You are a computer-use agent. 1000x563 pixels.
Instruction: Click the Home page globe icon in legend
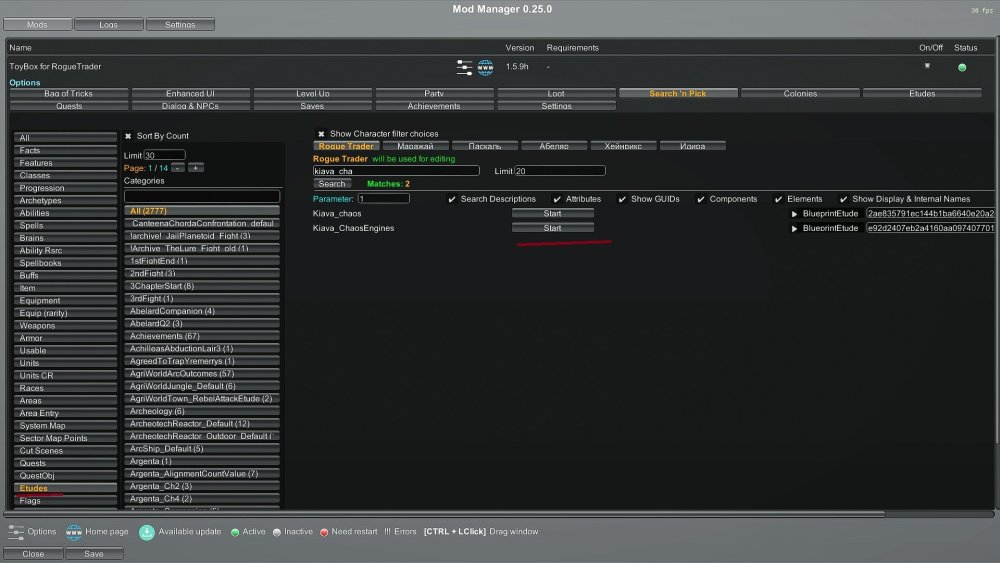coord(73,532)
